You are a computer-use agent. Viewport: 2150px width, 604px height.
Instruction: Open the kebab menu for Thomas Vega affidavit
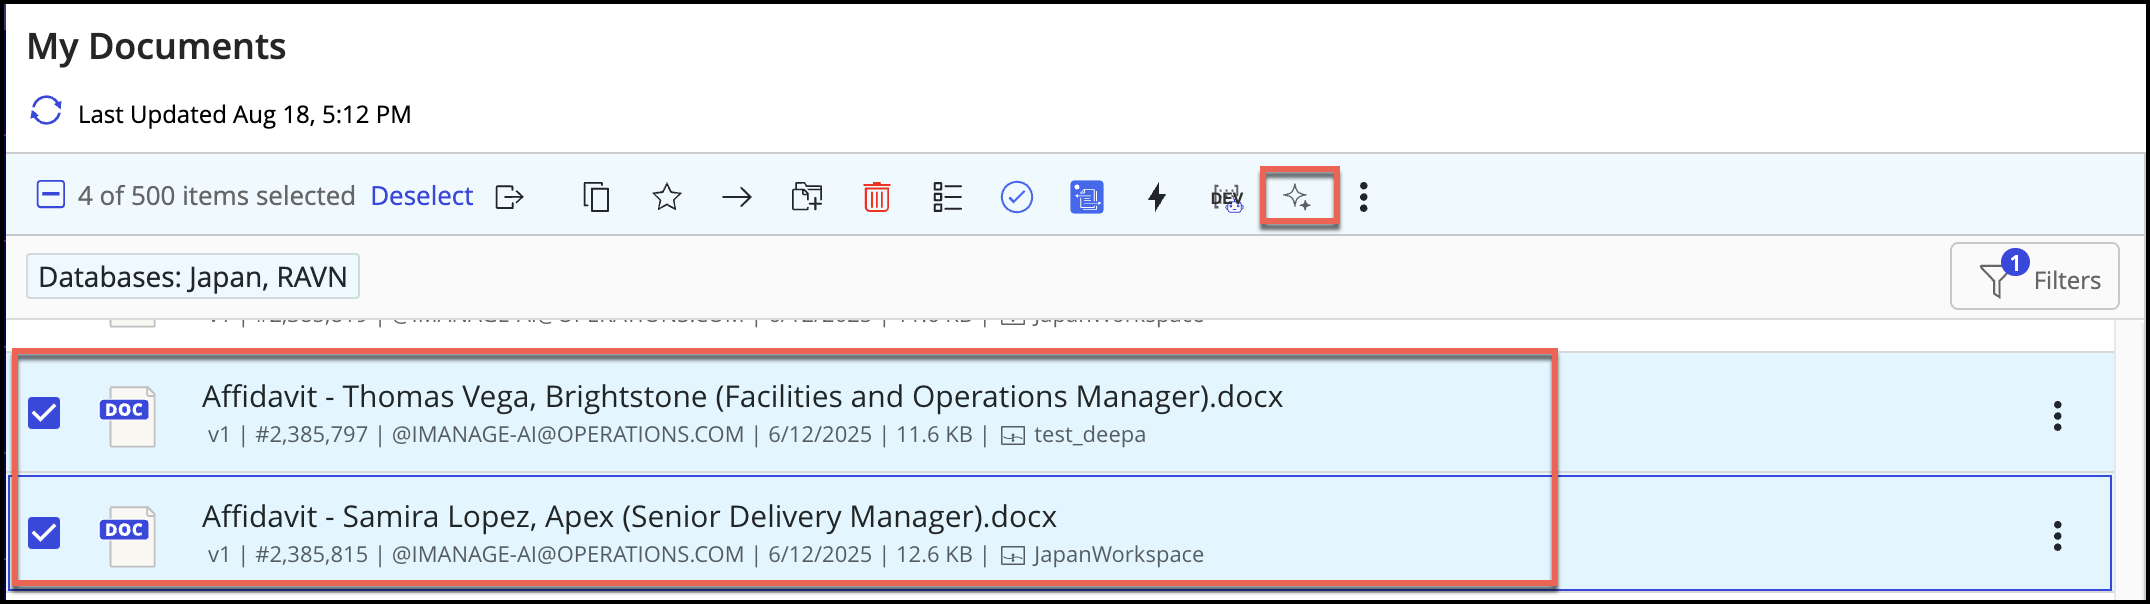tap(2057, 416)
